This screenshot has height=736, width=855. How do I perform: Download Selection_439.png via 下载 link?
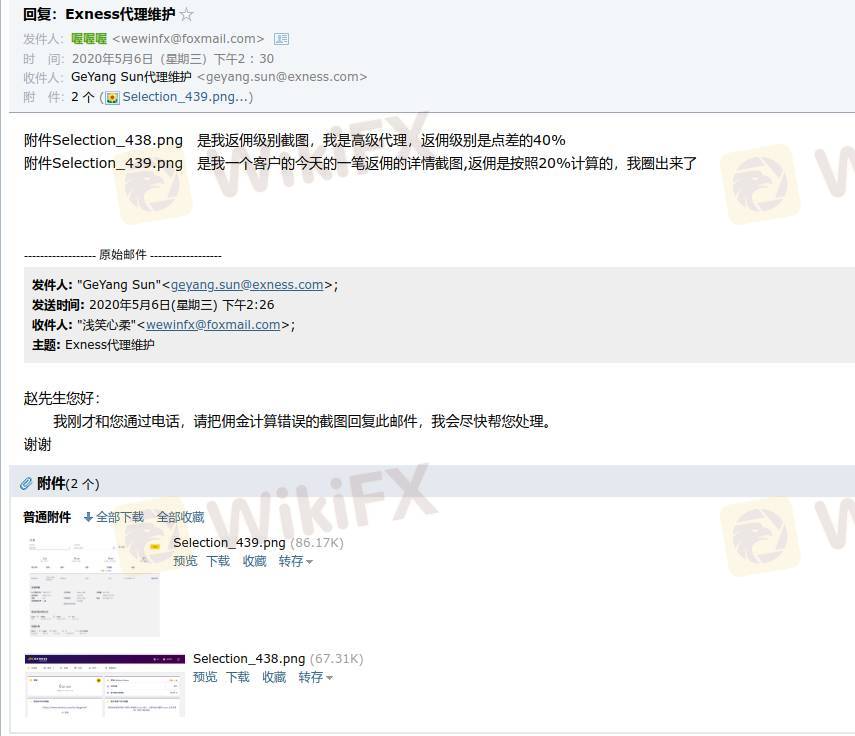[x=218, y=562]
